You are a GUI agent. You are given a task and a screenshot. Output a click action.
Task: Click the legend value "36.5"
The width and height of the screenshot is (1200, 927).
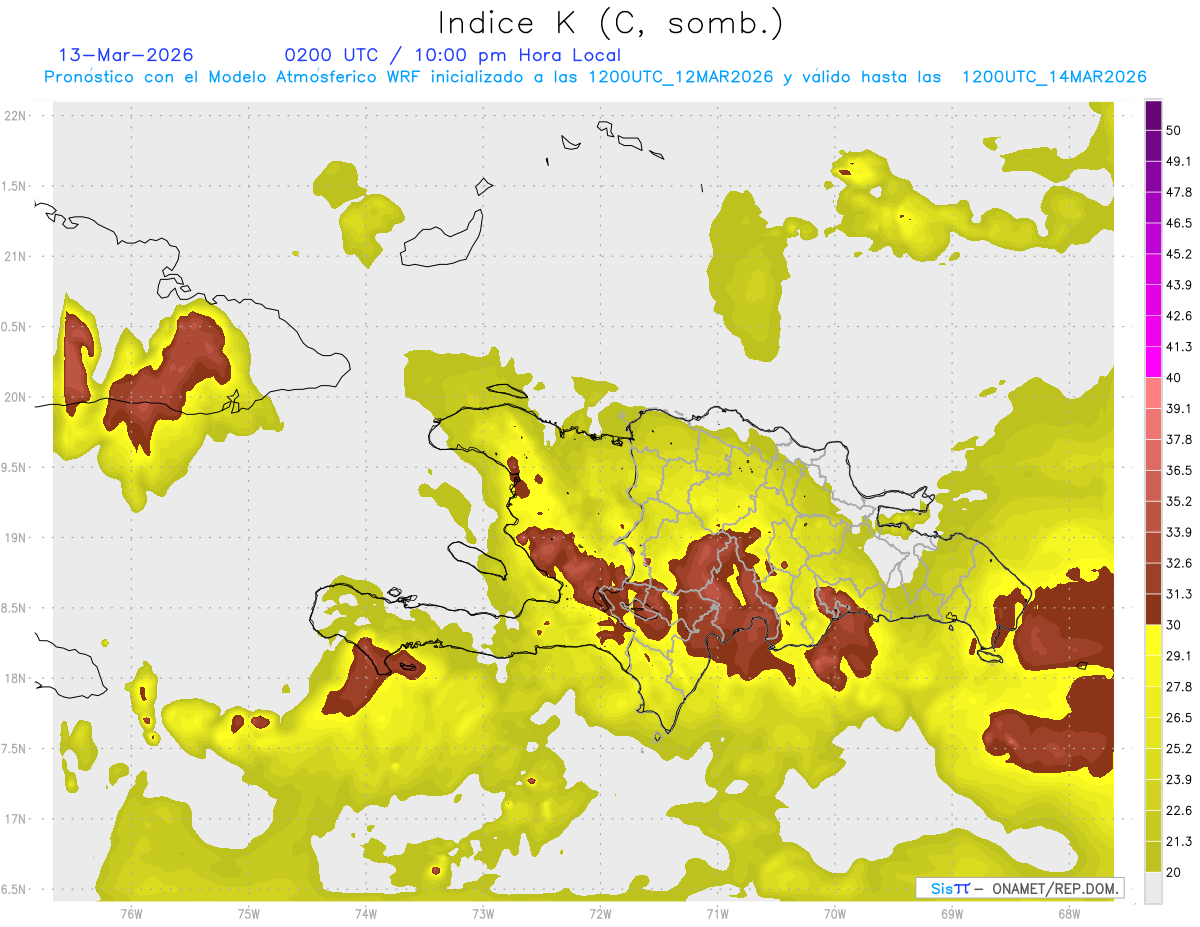tap(1179, 470)
